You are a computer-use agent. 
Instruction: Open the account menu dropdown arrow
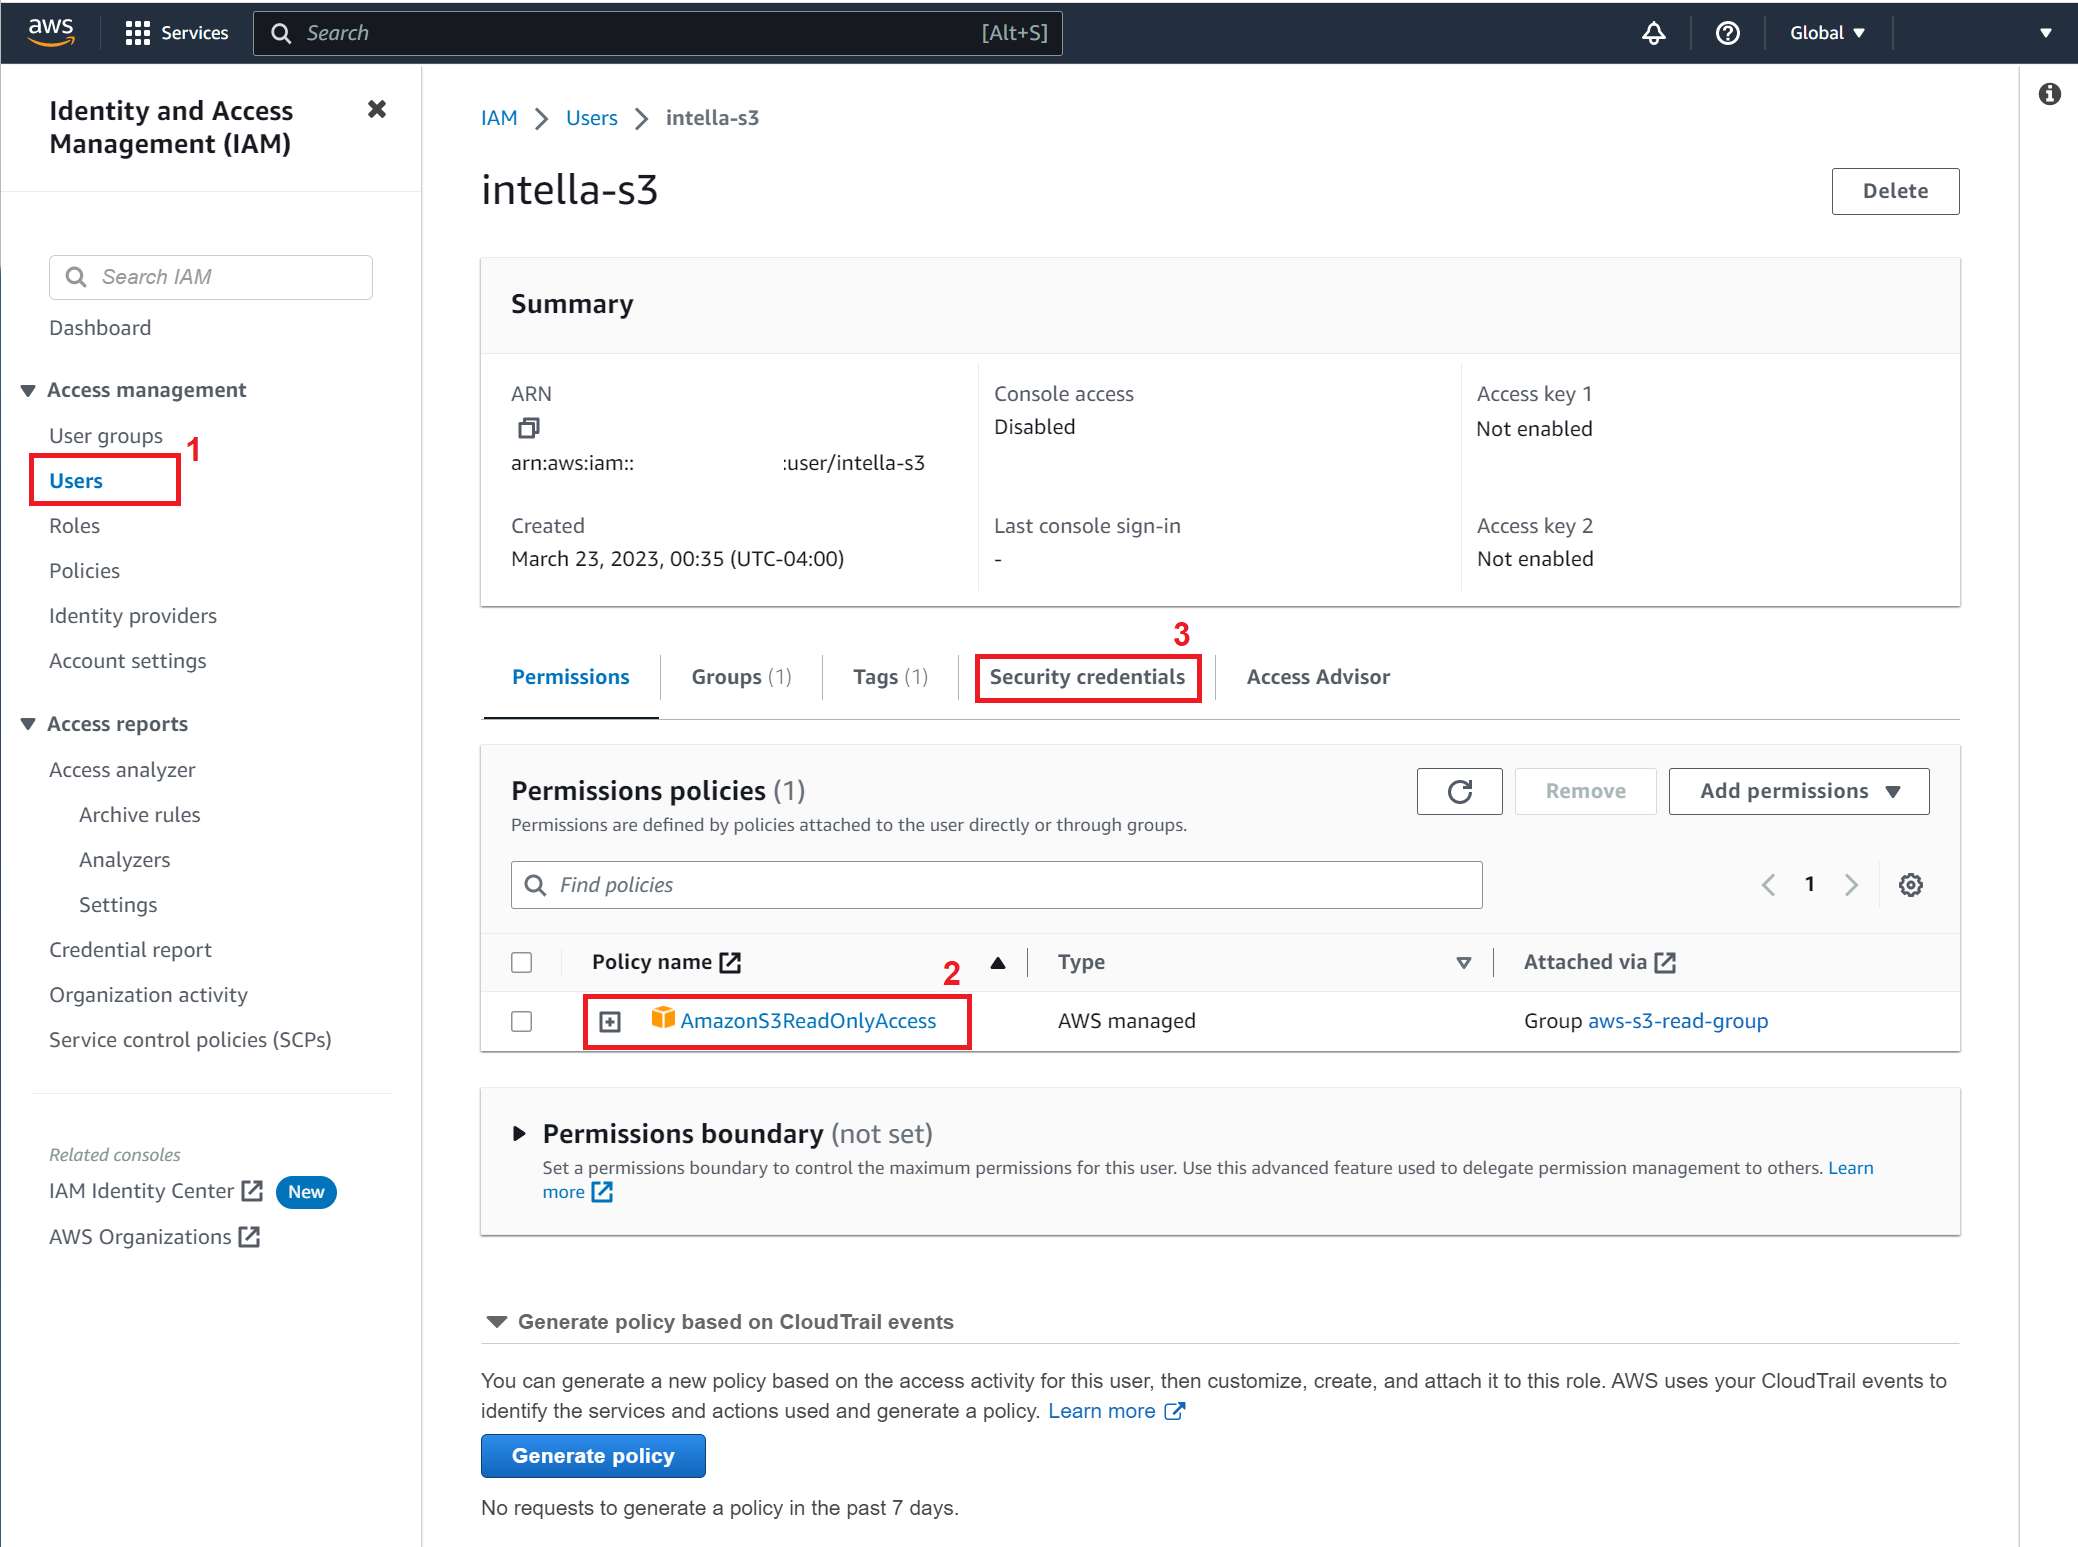click(x=2045, y=33)
